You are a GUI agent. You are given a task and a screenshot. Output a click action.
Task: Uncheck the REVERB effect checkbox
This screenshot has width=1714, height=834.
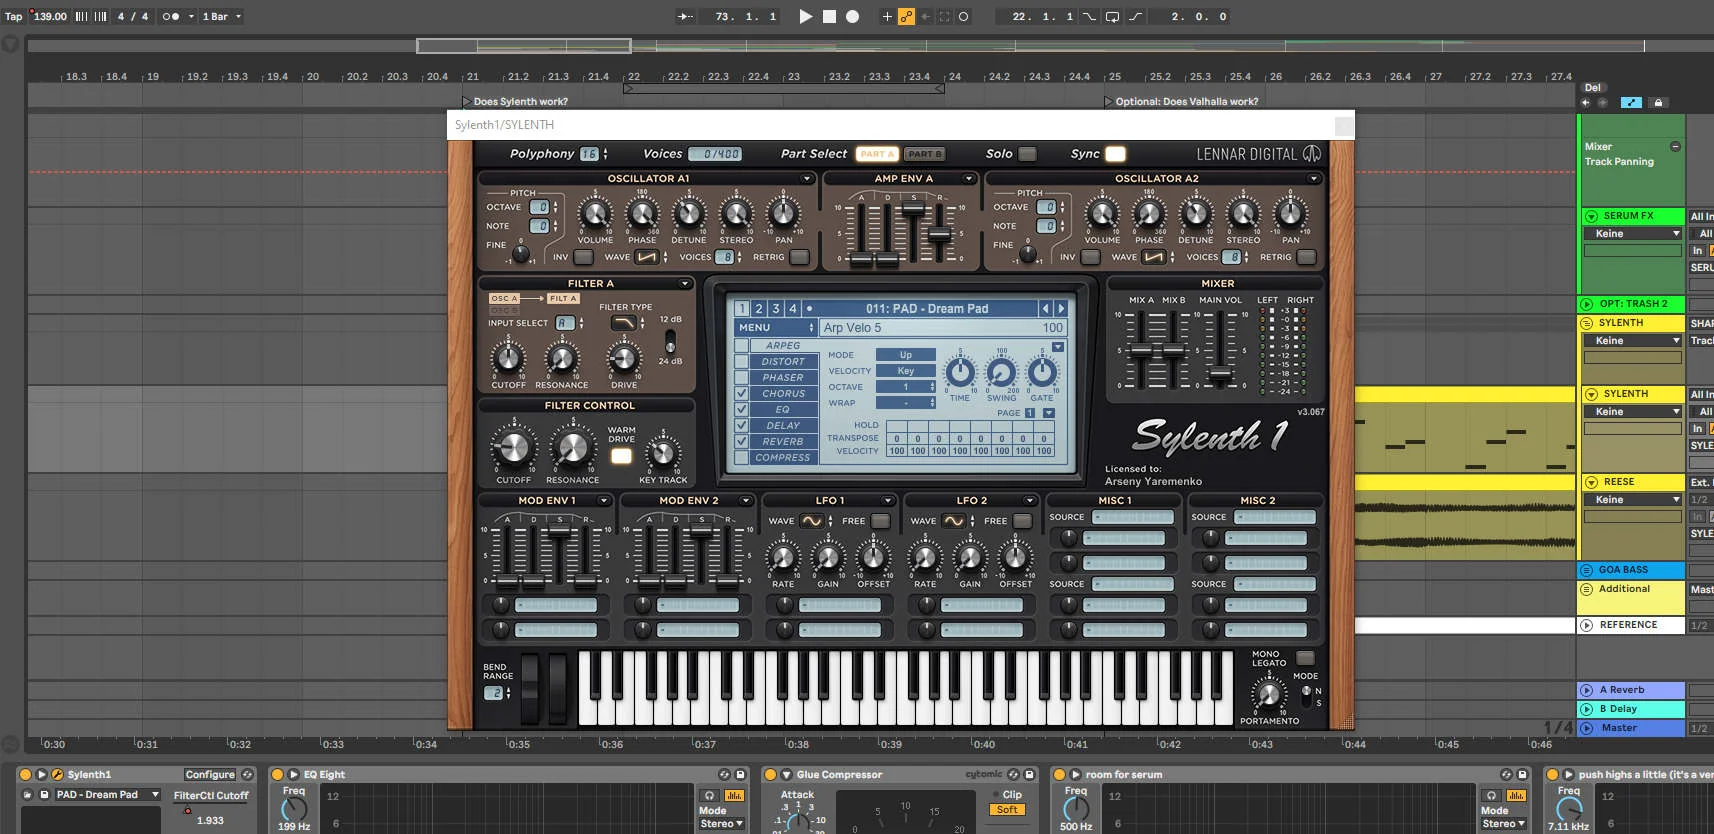741,442
